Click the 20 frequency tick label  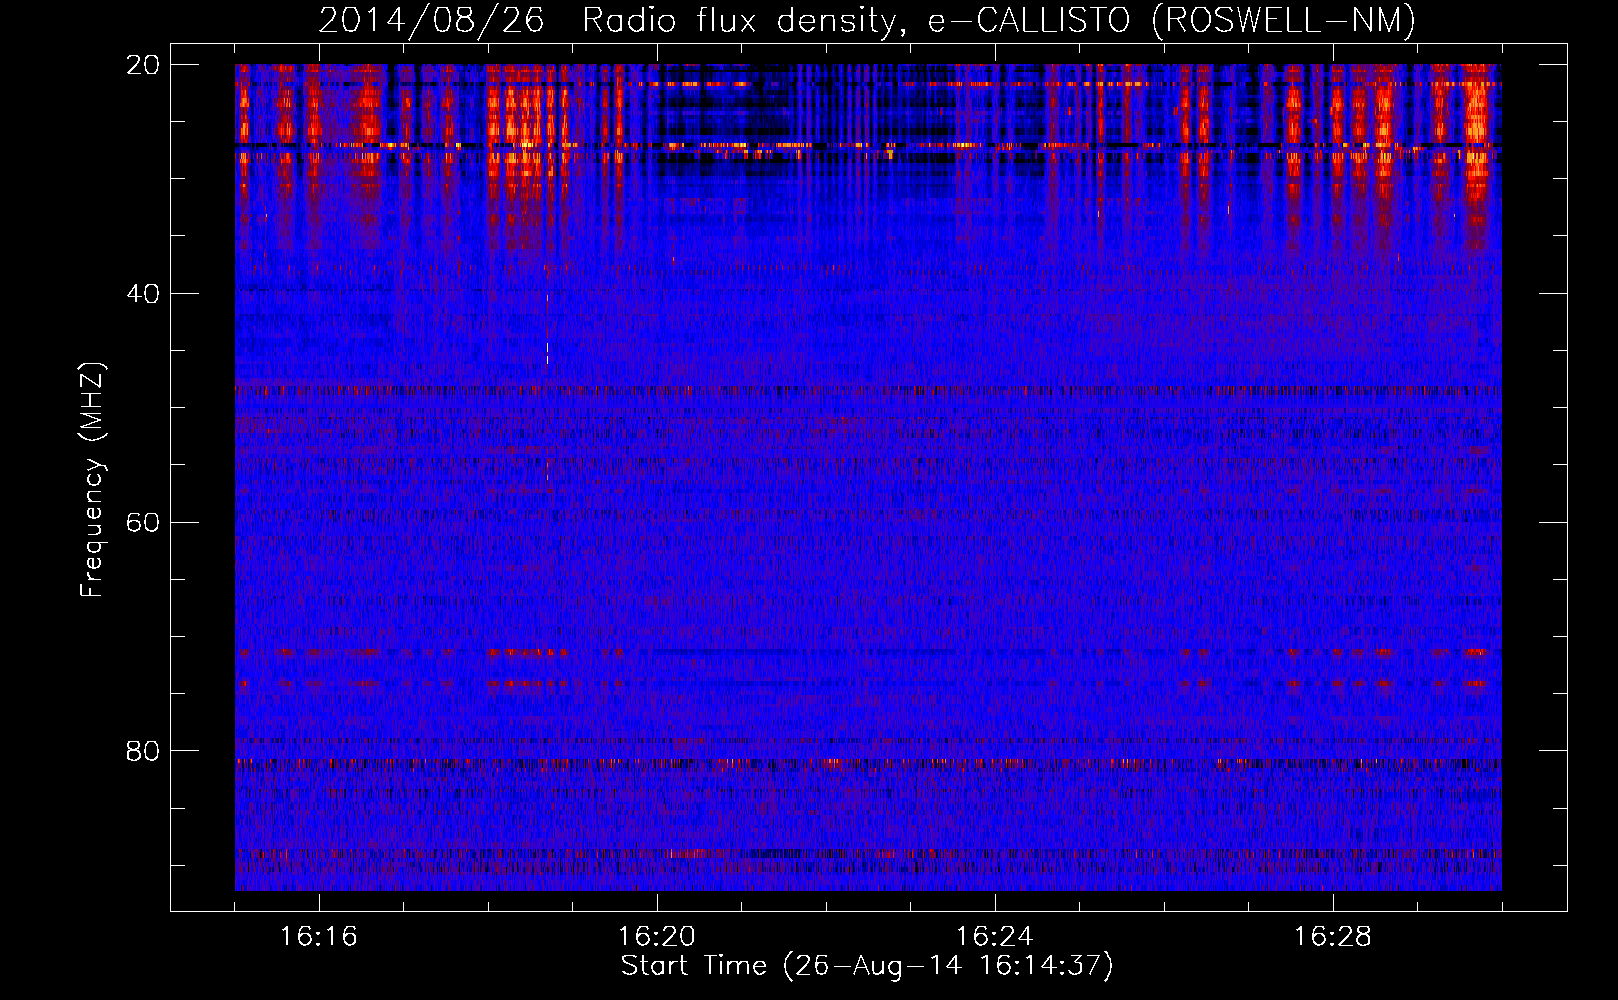tap(143, 65)
